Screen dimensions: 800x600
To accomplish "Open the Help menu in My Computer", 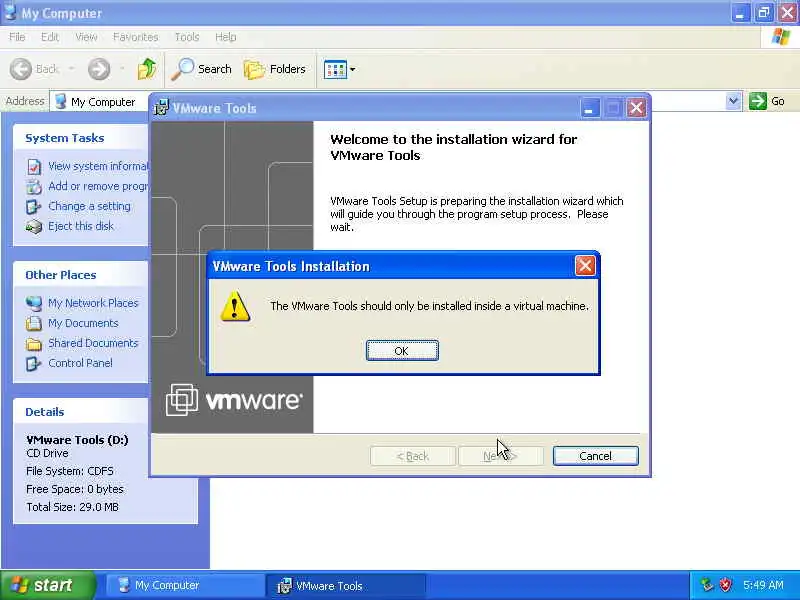I will [x=226, y=37].
